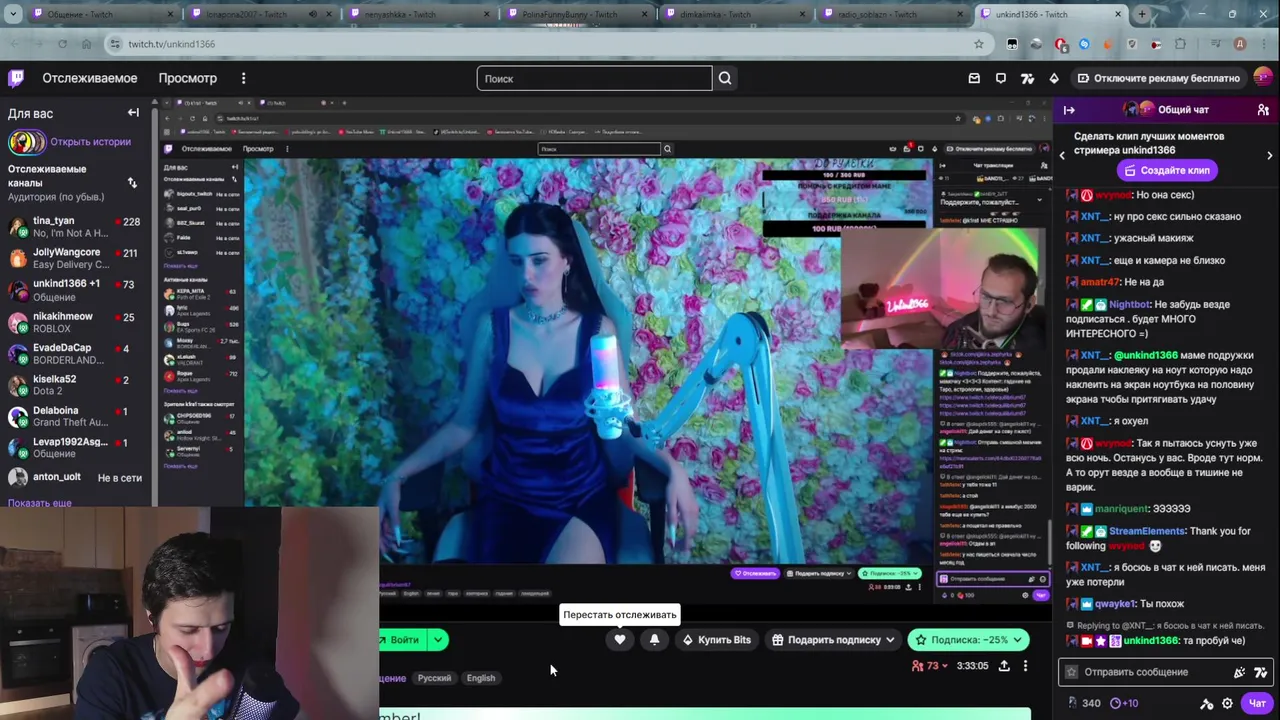Open the Chrome extensions puzzle icon

(1180, 44)
